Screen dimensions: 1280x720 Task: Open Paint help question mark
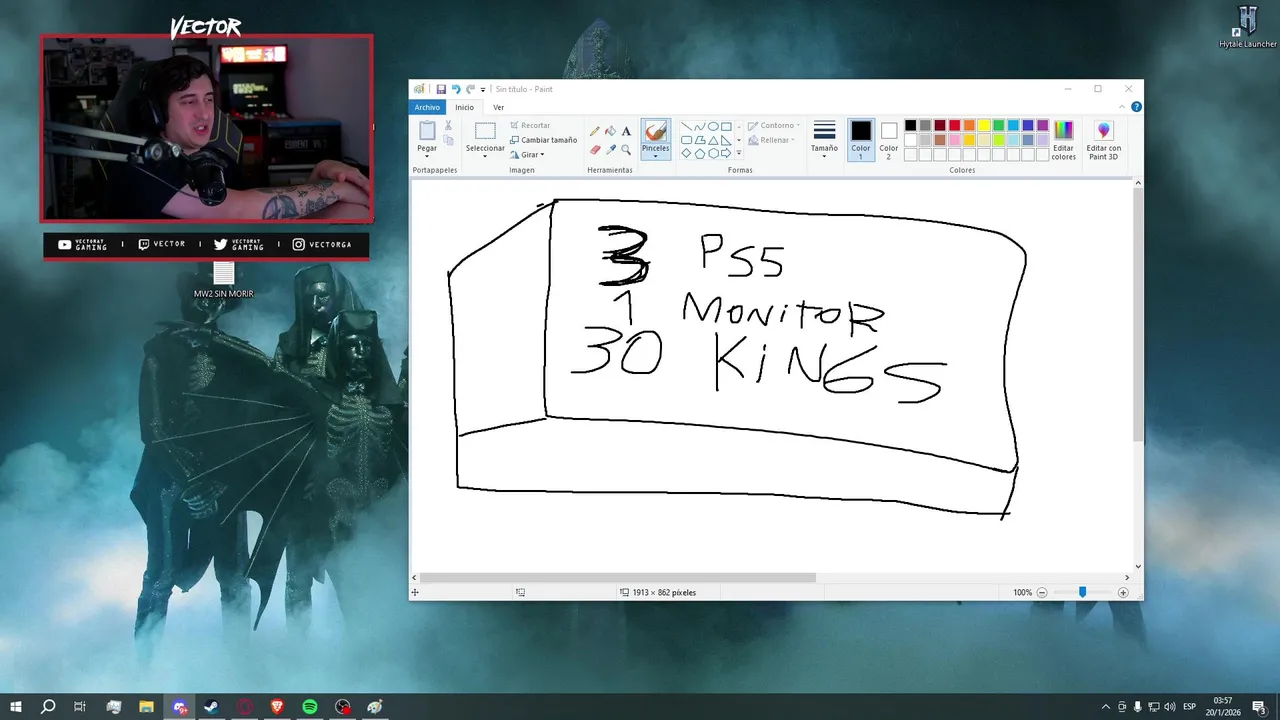coord(1137,107)
